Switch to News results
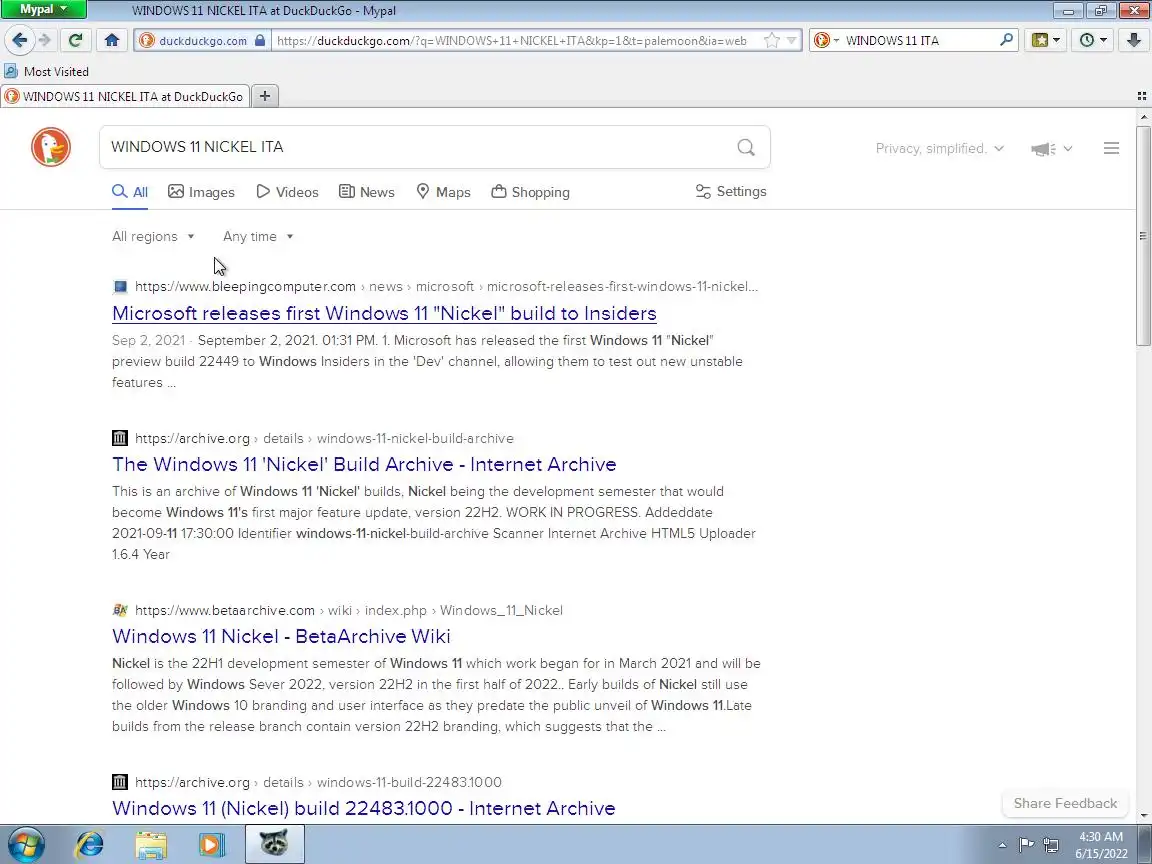Screen dimensions: 1152x864 click(x=367, y=192)
